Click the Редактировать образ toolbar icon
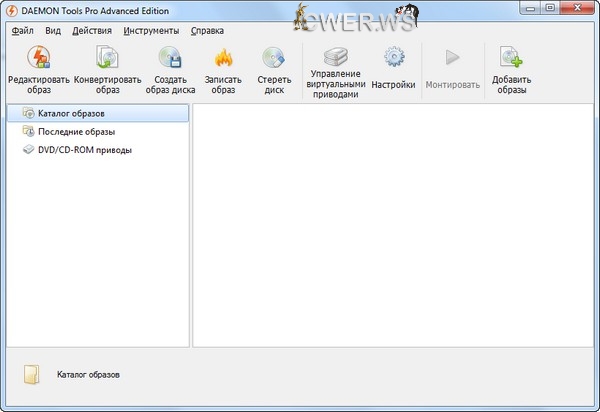Viewport: 600px width, 412px height. click(38, 60)
